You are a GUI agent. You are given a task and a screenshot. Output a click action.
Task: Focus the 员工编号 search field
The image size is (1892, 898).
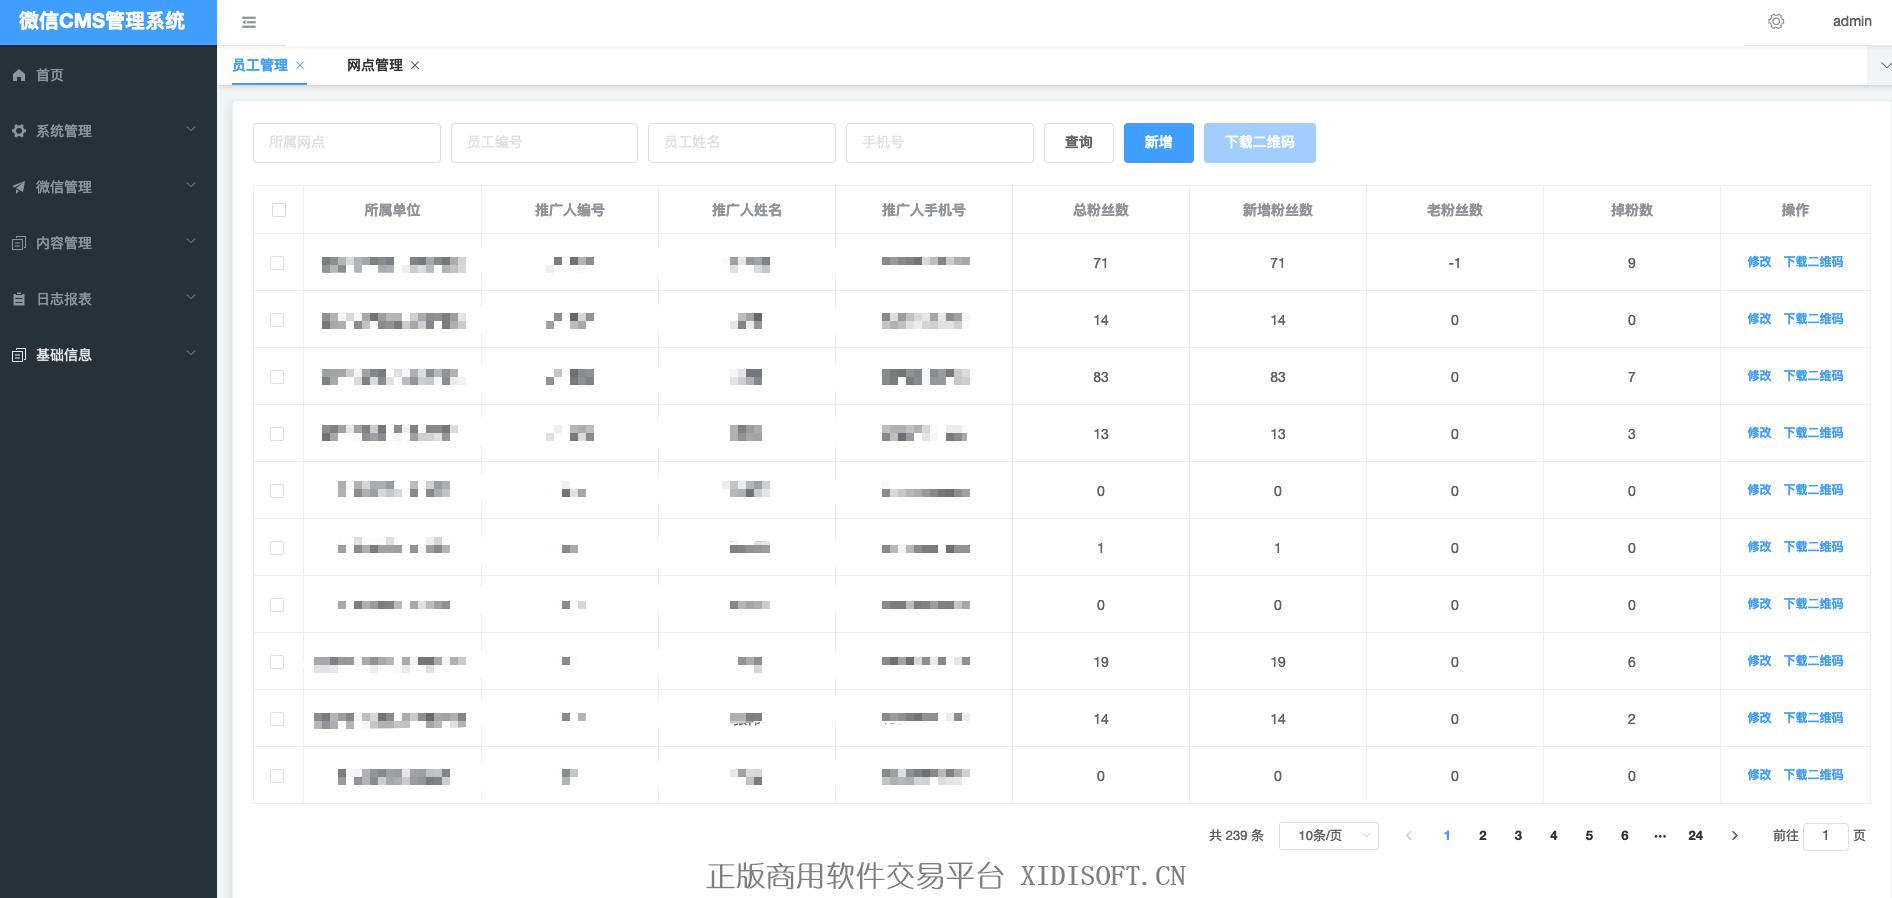(545, 143)
